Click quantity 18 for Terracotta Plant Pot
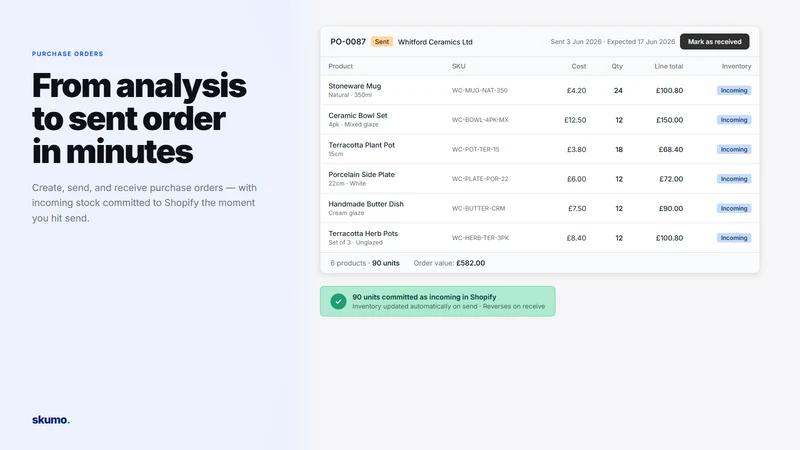Image resolution: width=800 pixels, height=450 pixels. pyautogui.click(x=619, y=149)
